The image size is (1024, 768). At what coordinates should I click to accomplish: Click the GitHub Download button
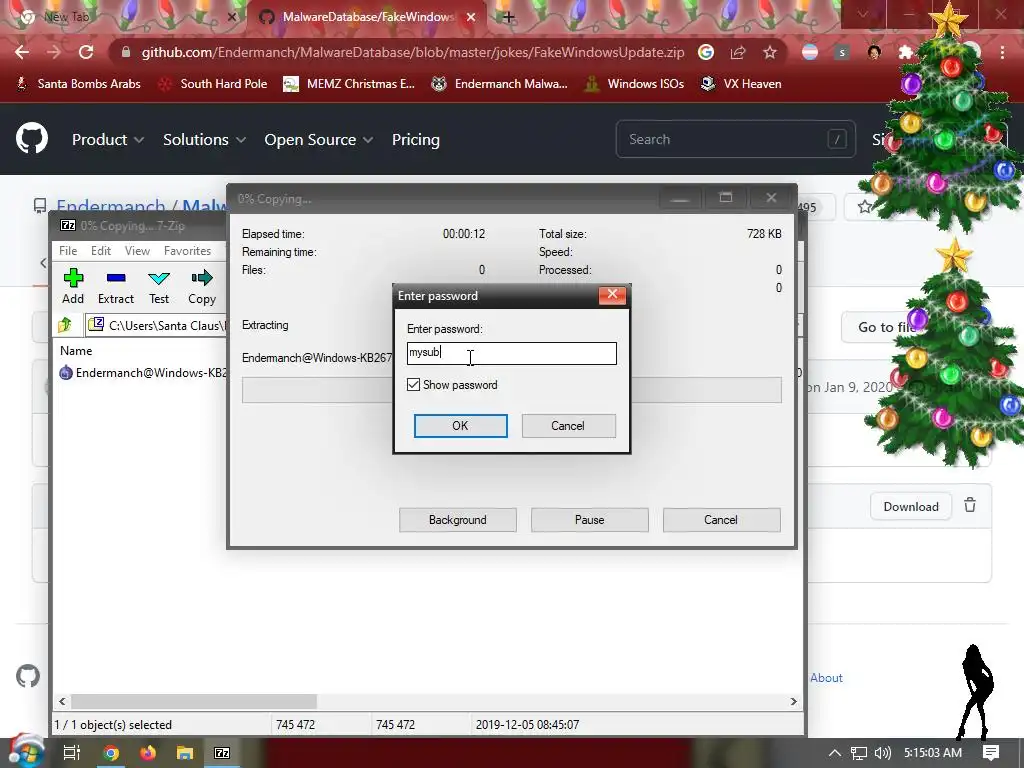coord(910,506)
